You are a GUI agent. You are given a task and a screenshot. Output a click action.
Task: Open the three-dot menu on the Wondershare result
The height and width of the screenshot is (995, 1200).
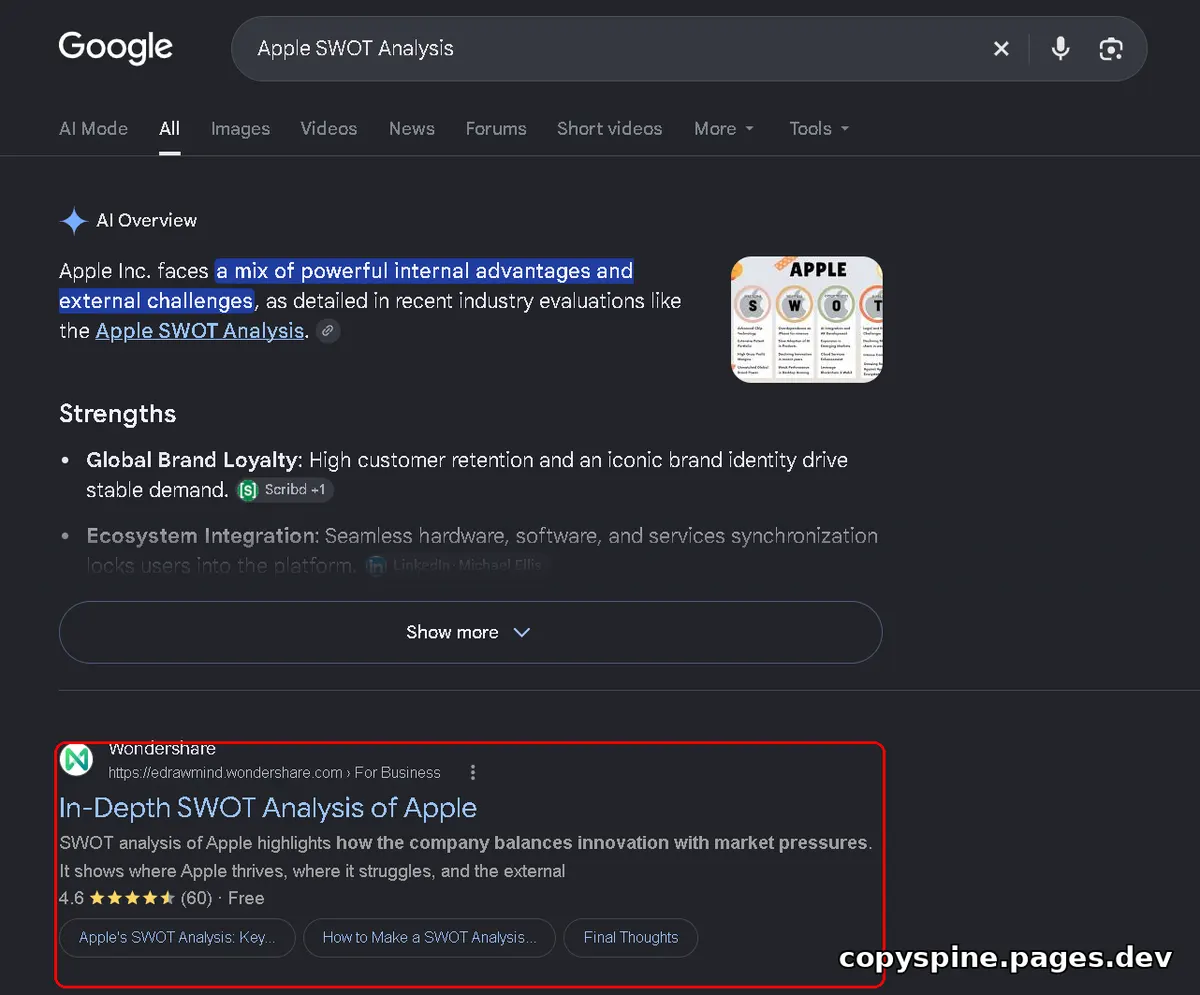tap(473, 773)
